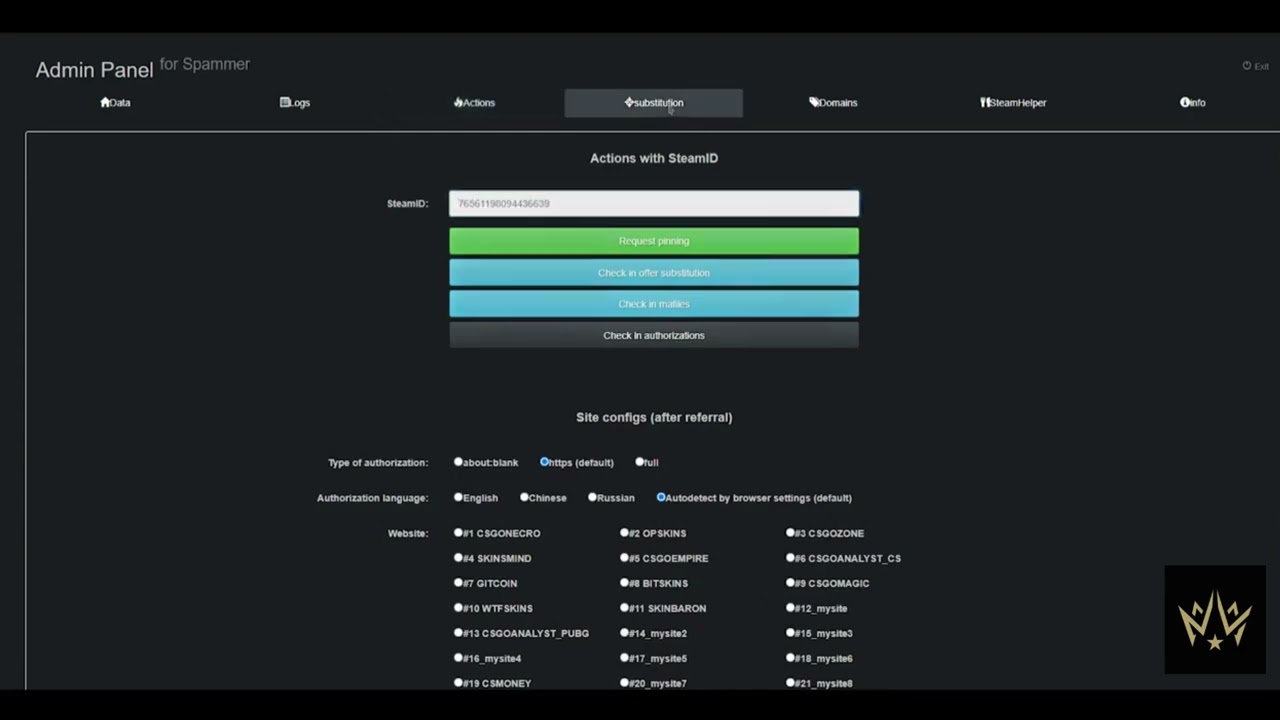Click the Exit link
Image resolution: width=1280 pixels, height=720 pixels.
1255,66
